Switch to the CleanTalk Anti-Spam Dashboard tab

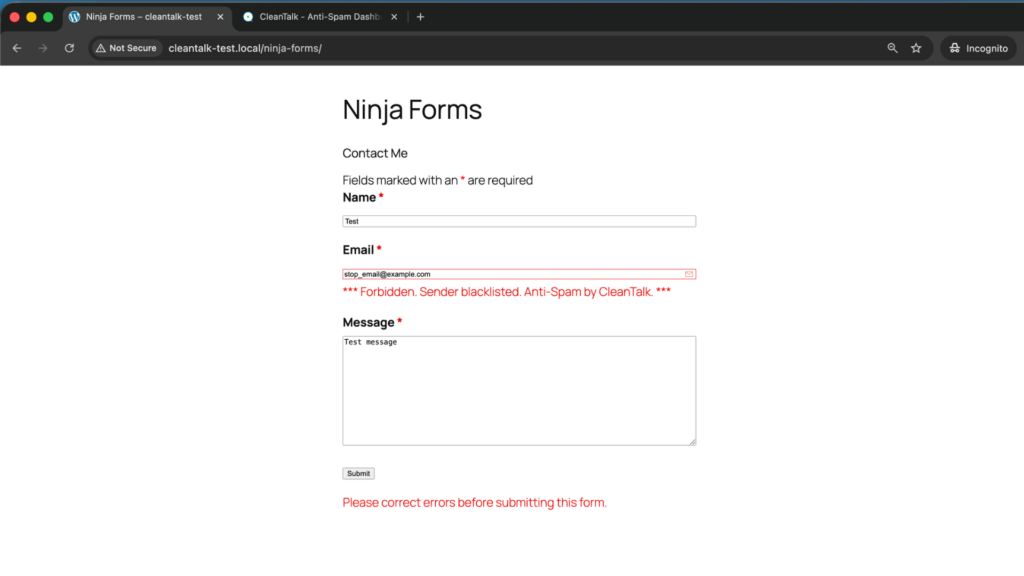[319, 17]
